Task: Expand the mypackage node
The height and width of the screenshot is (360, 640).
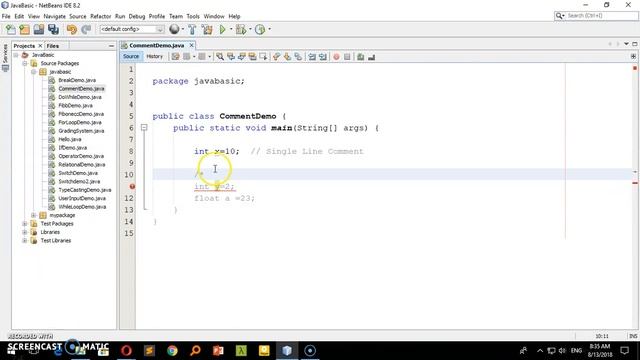Action: (x=34, y=215)
